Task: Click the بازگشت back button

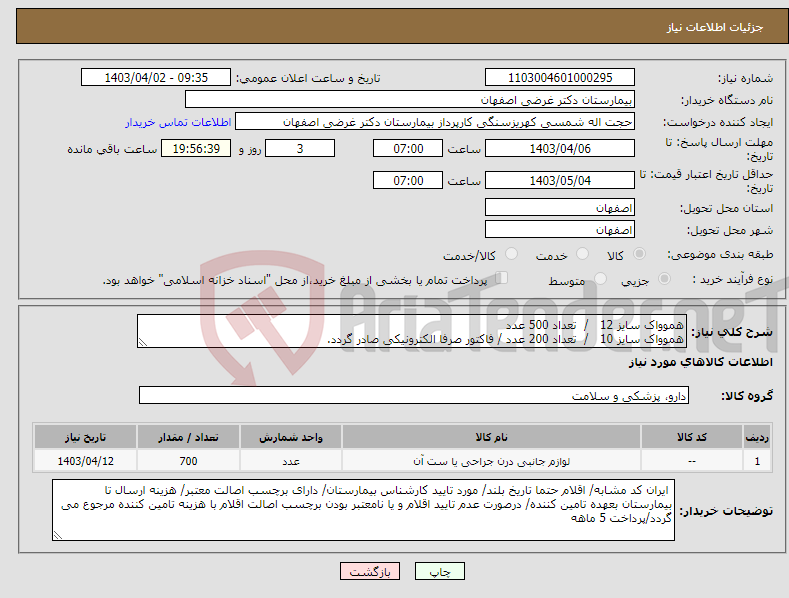Action: [370, 571]
